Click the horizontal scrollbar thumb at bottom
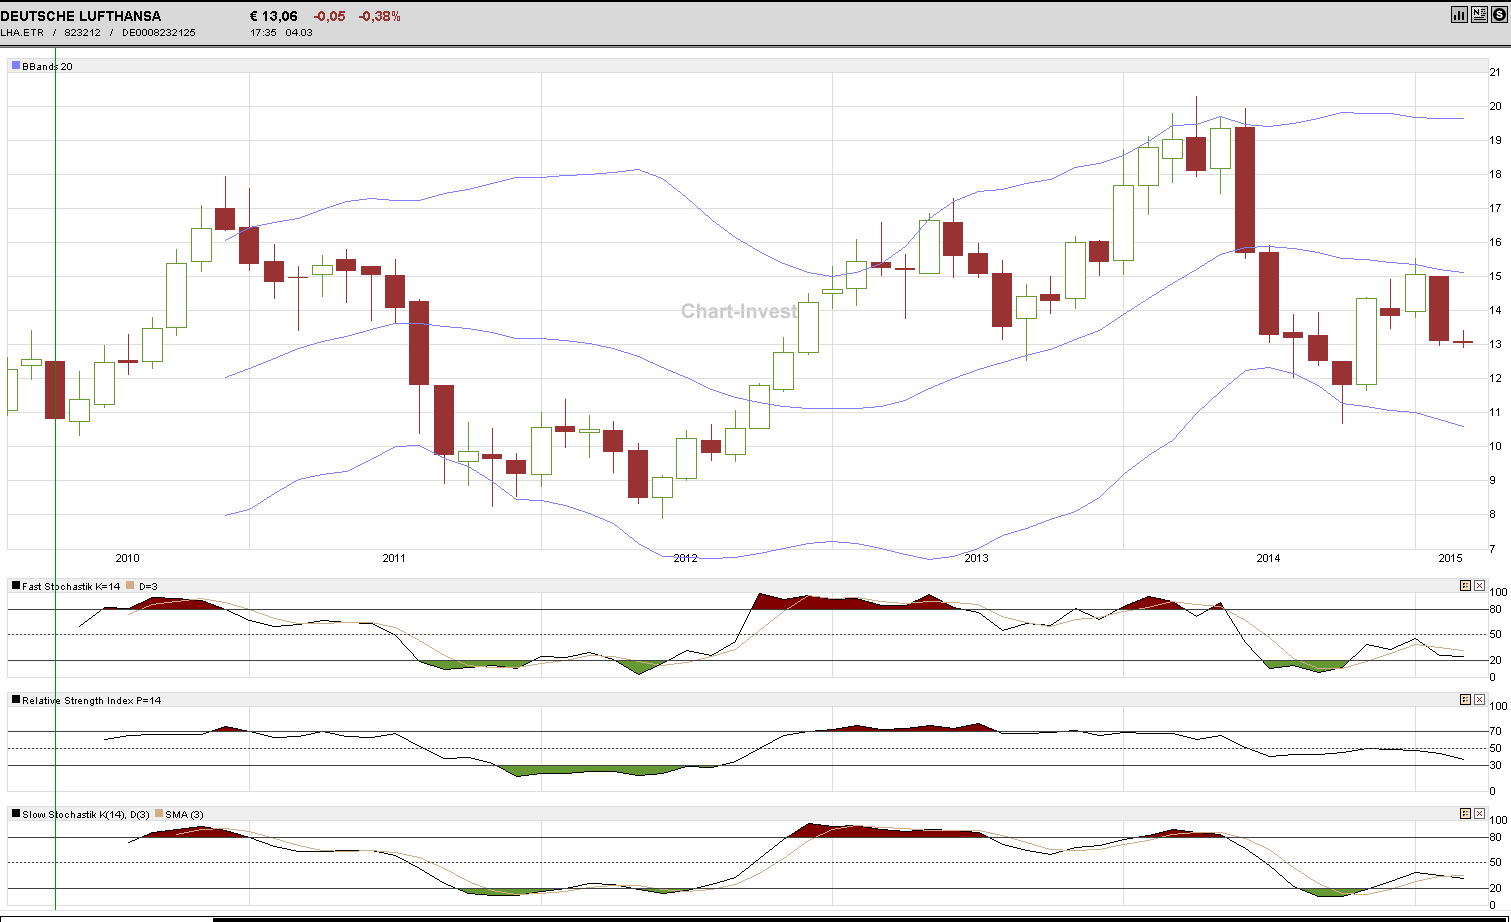The image size is (1511, 922). click(861, 919)
